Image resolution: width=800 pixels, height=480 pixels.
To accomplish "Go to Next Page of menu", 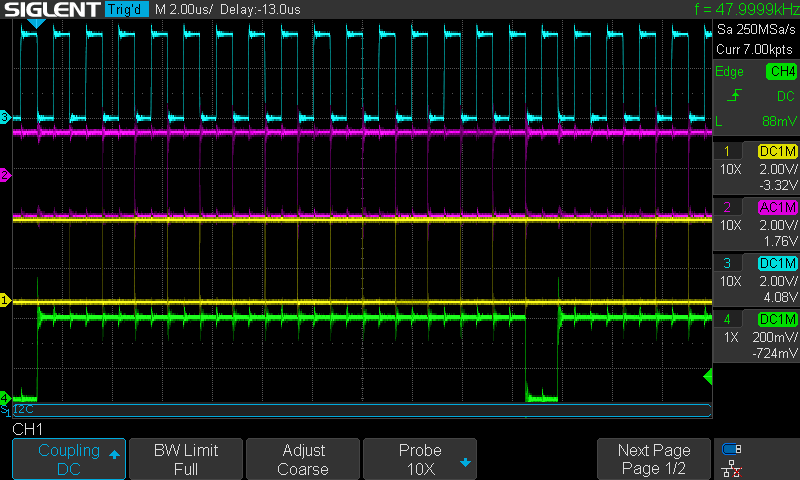I will tap(654, 459).
